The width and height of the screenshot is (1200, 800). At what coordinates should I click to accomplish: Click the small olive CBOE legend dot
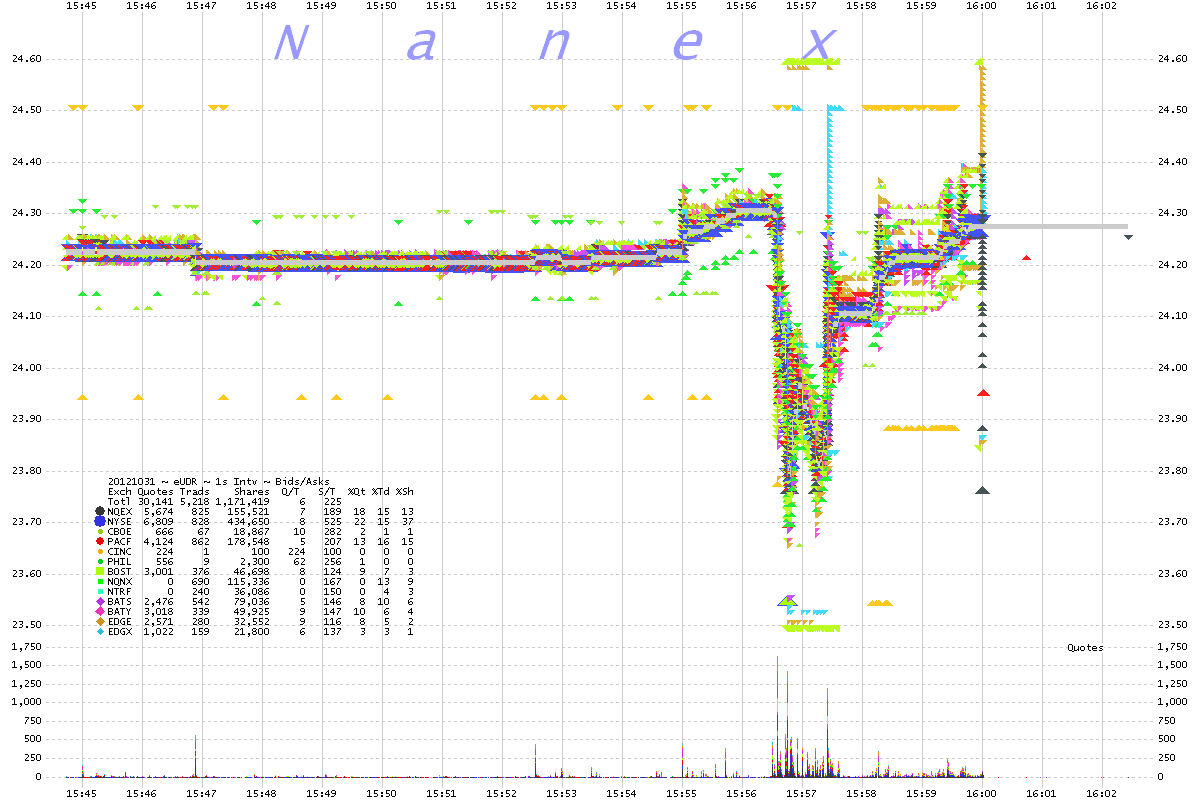point(99,531)
